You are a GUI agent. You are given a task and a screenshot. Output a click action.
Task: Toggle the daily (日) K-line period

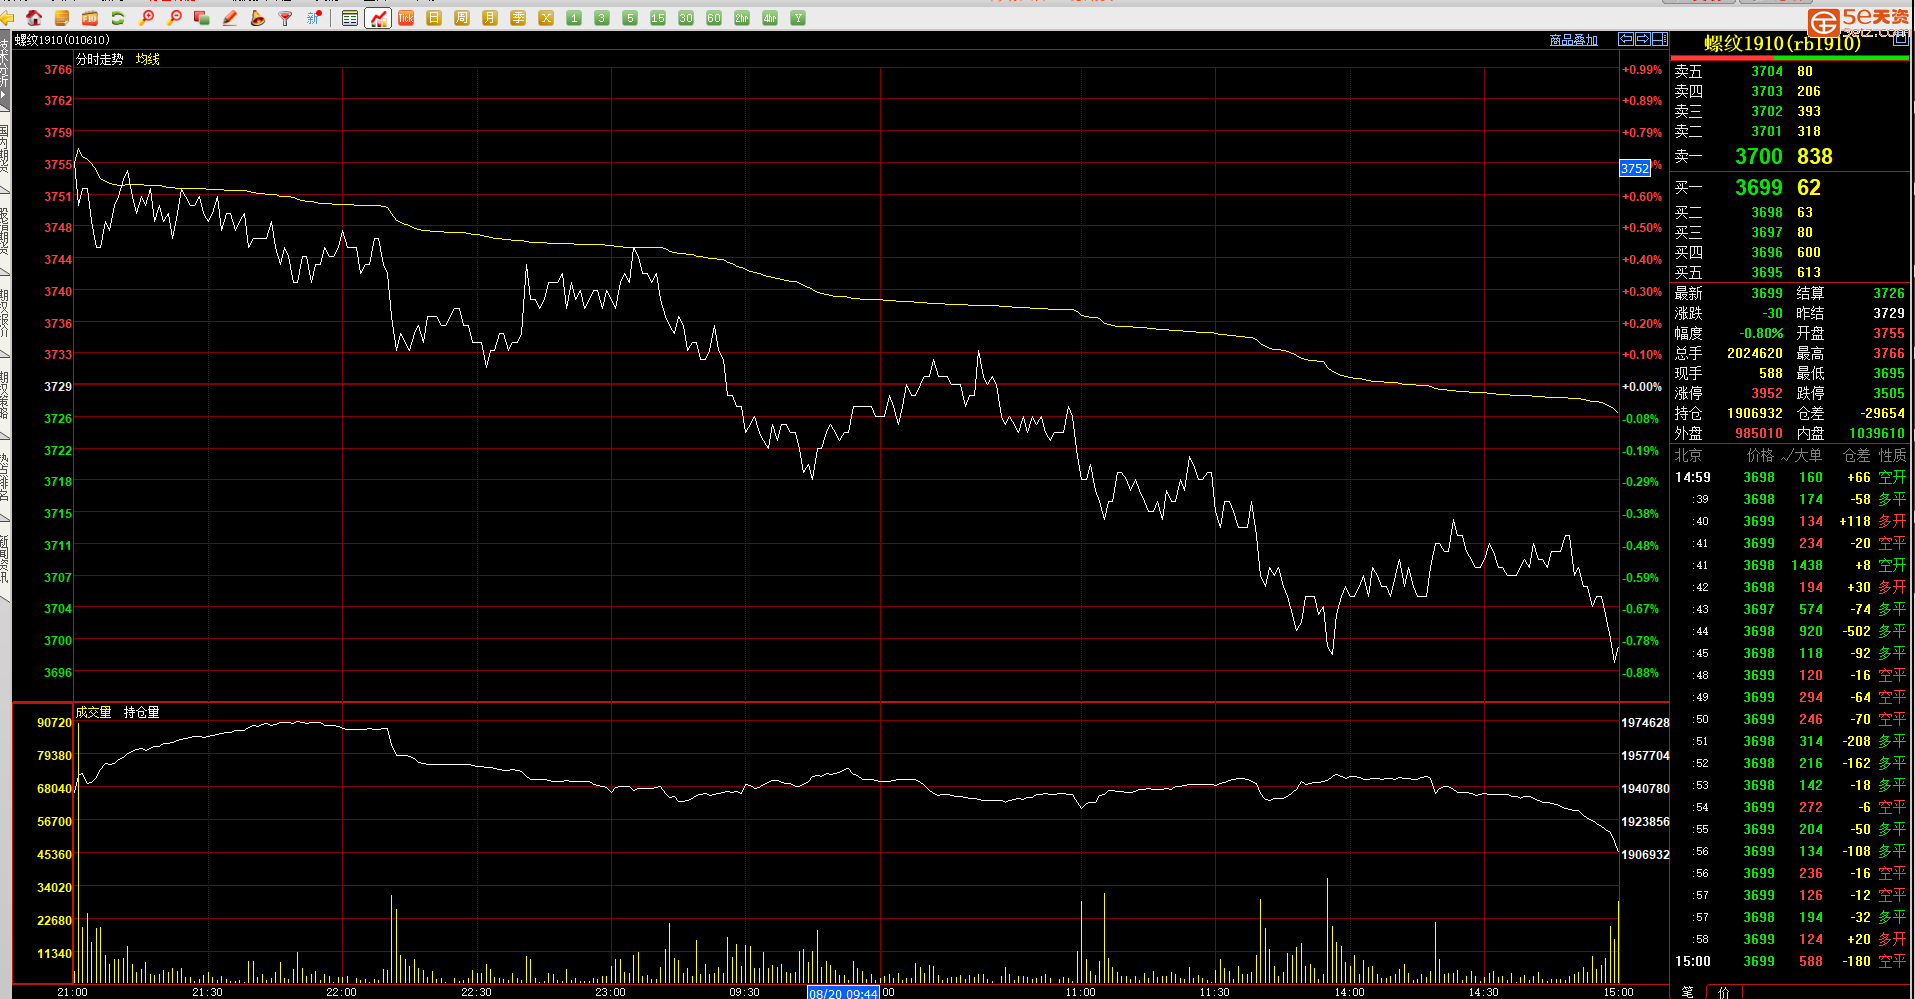coord(434,18)
